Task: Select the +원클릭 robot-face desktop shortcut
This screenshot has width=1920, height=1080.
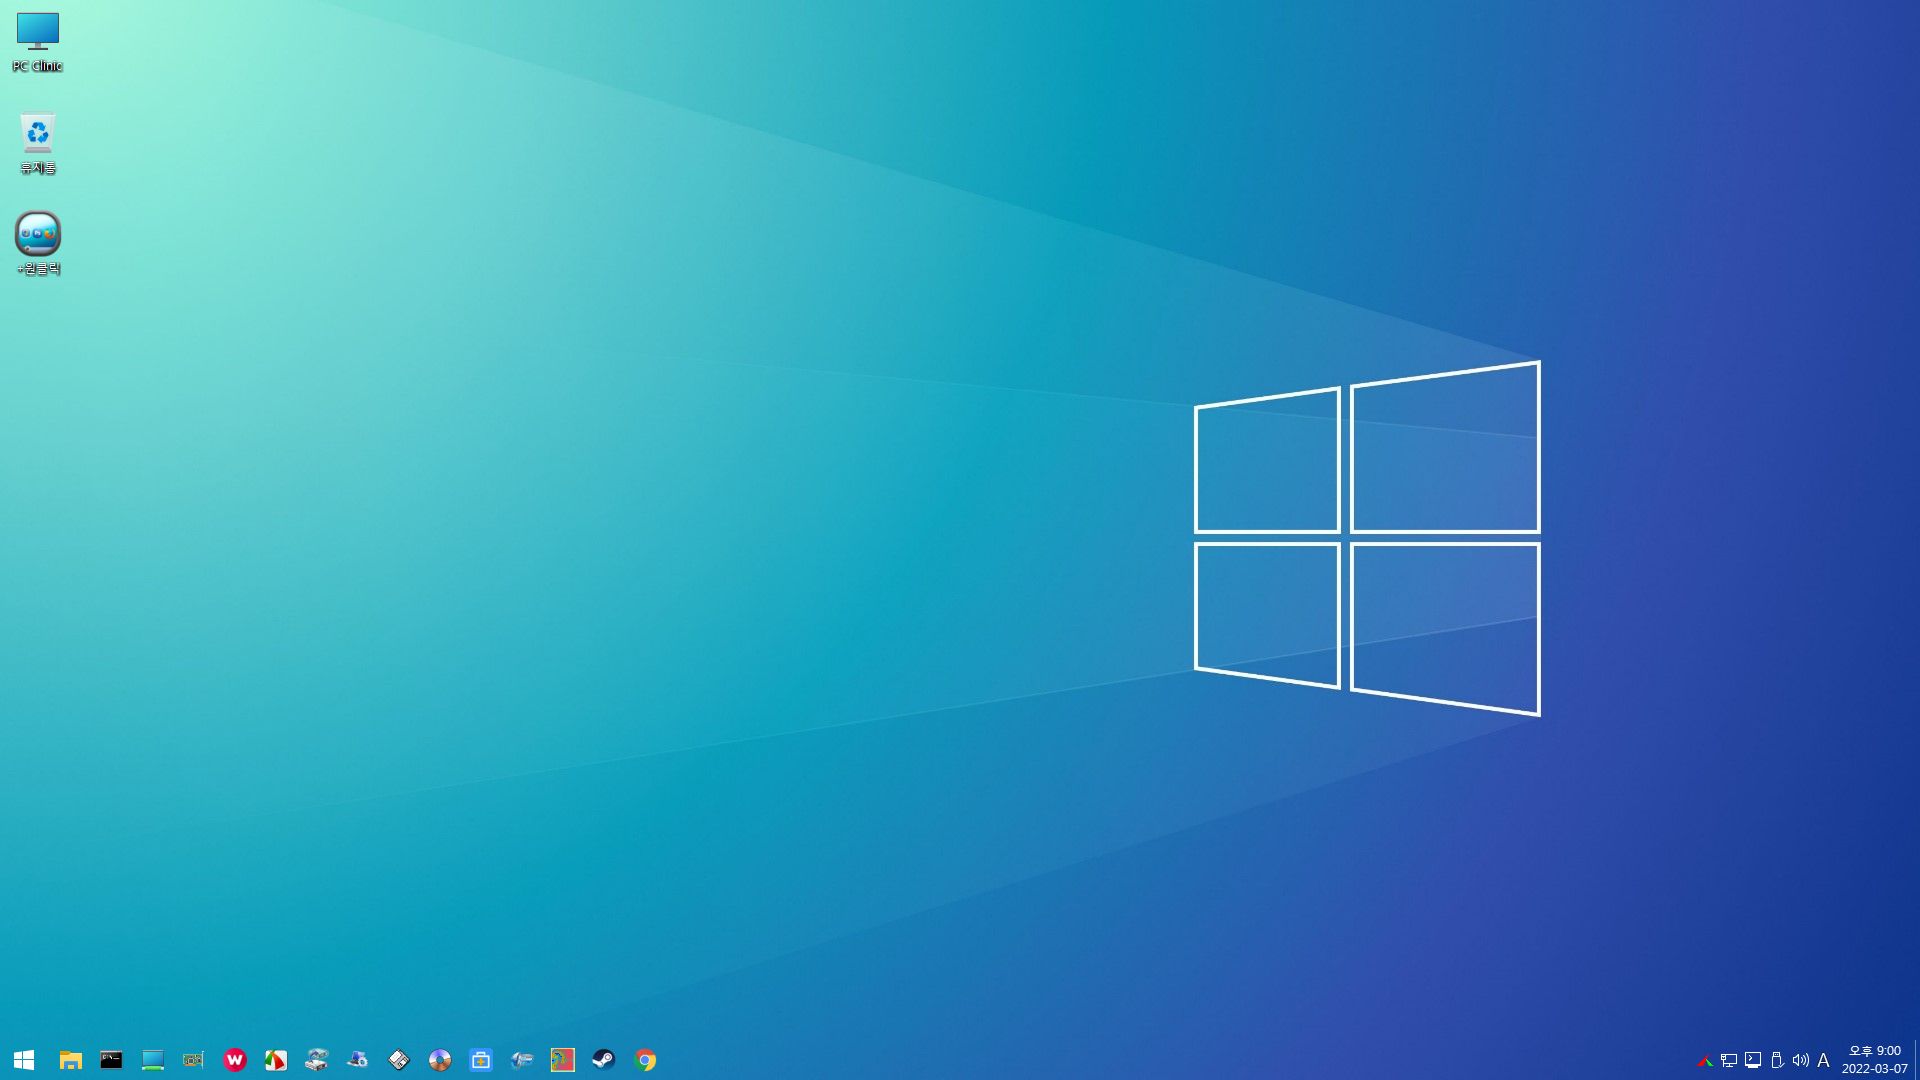Action: coord(38,243)
